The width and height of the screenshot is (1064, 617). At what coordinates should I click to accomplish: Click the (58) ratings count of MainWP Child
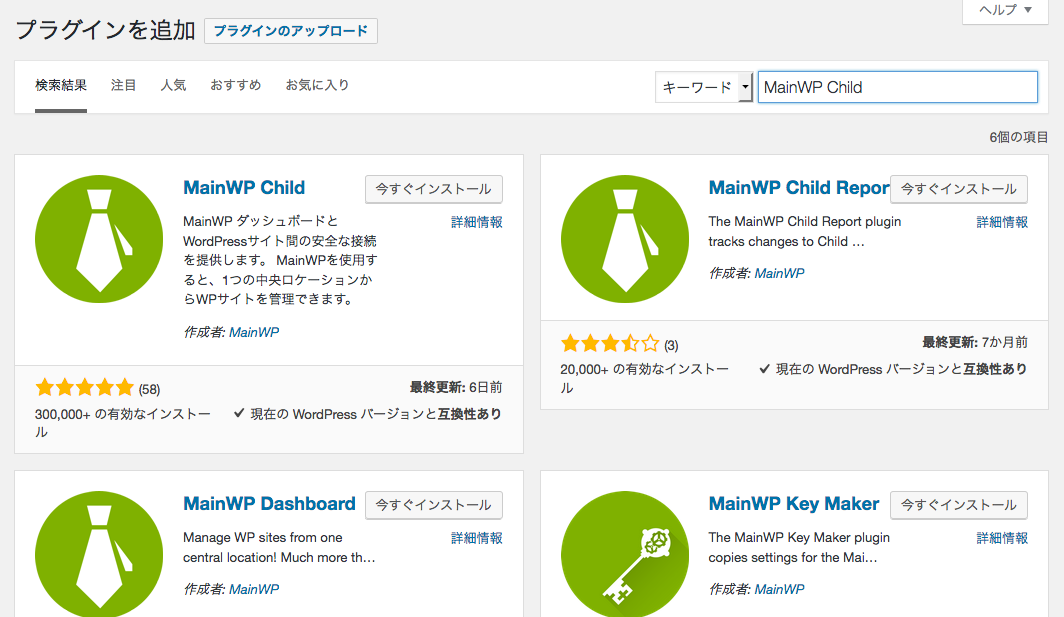(149, 390)
